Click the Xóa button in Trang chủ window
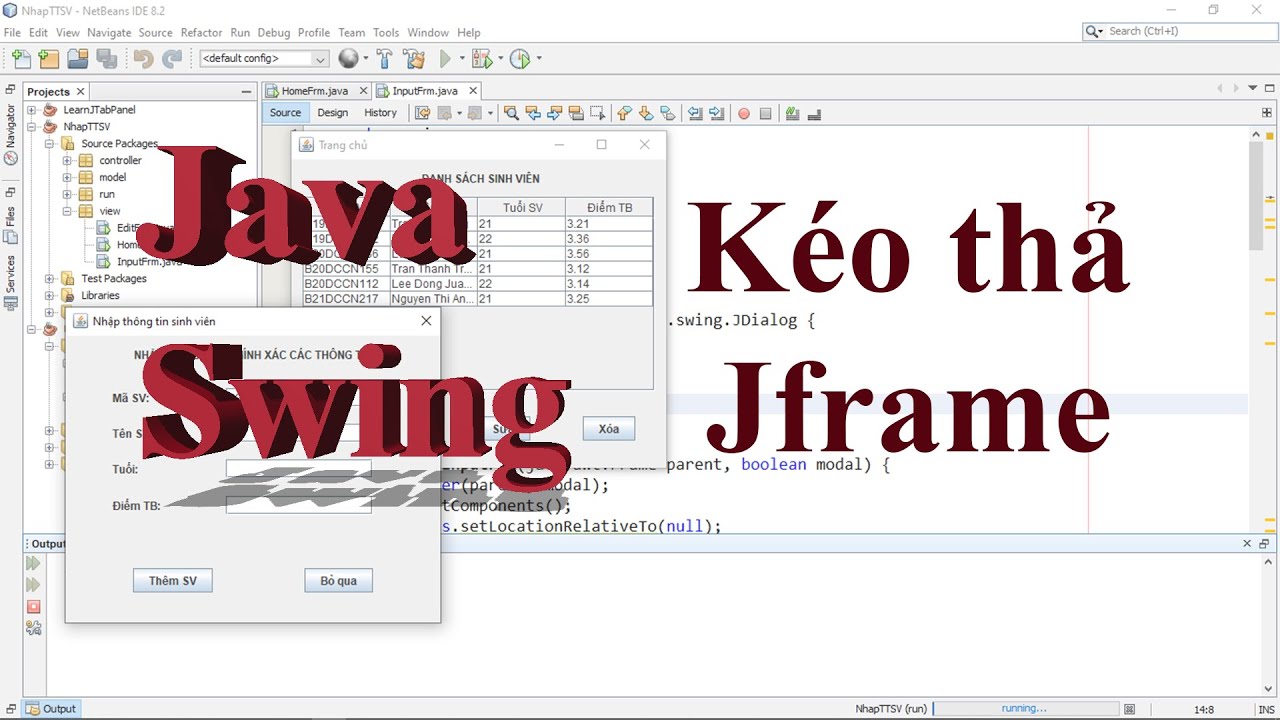The width and height of the screenshot is (1280, 720). pyautogui.click(x=609, y=429)
